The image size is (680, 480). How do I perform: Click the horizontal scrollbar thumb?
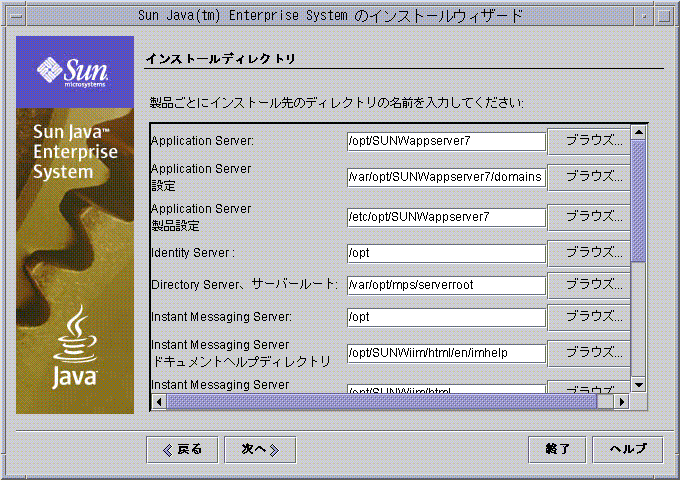coord(382,402)
